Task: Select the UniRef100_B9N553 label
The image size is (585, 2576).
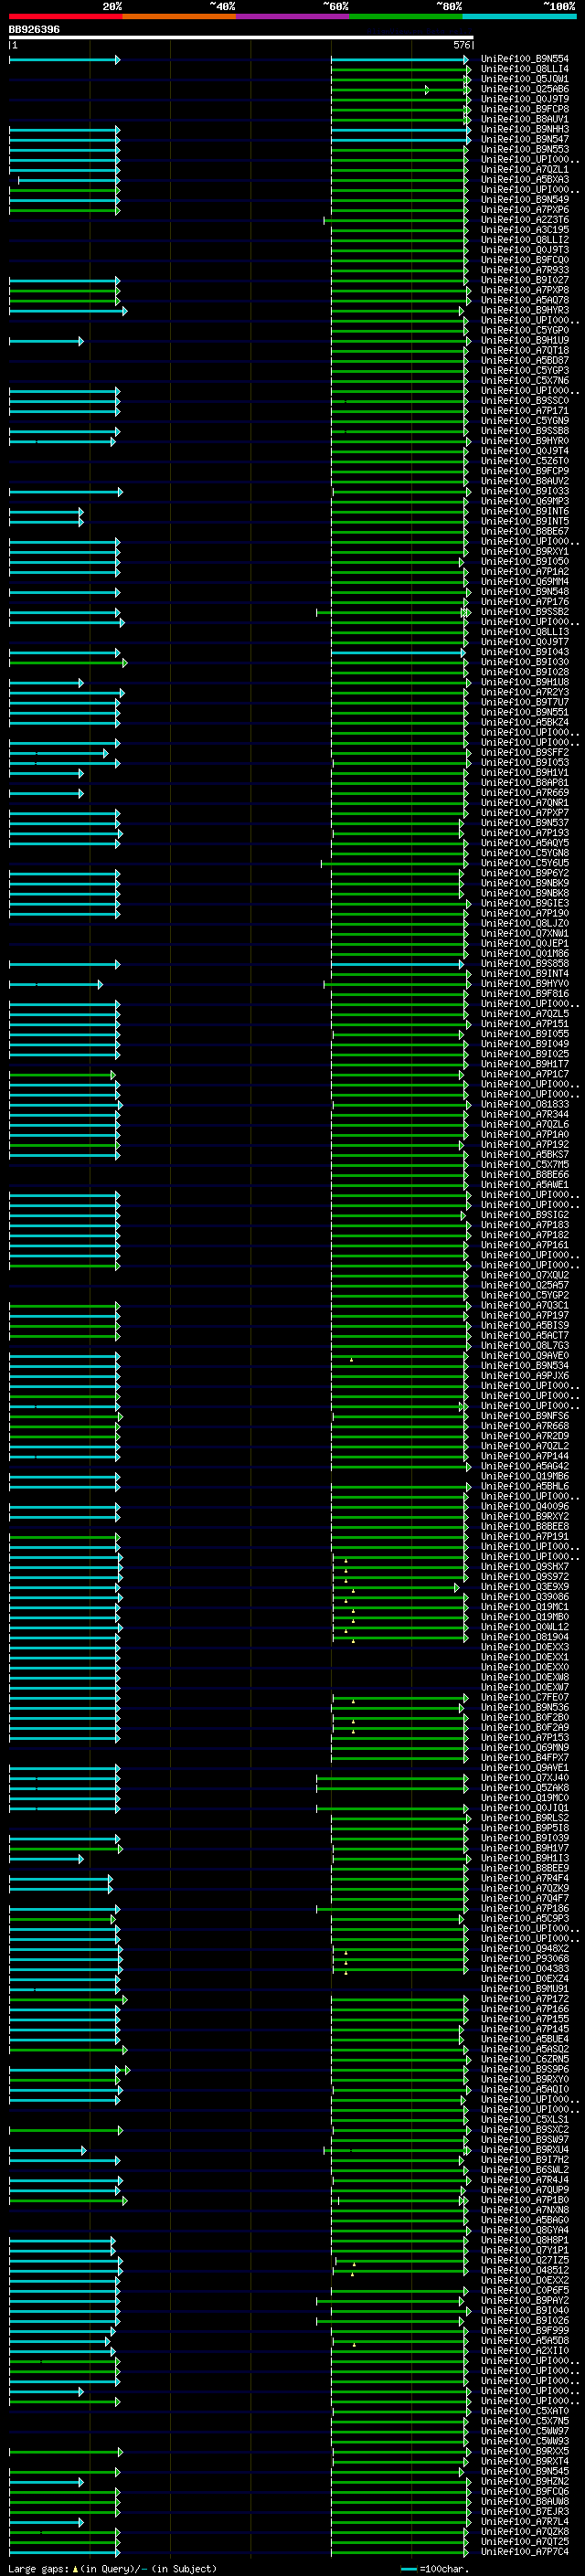Action: (525, 149)
